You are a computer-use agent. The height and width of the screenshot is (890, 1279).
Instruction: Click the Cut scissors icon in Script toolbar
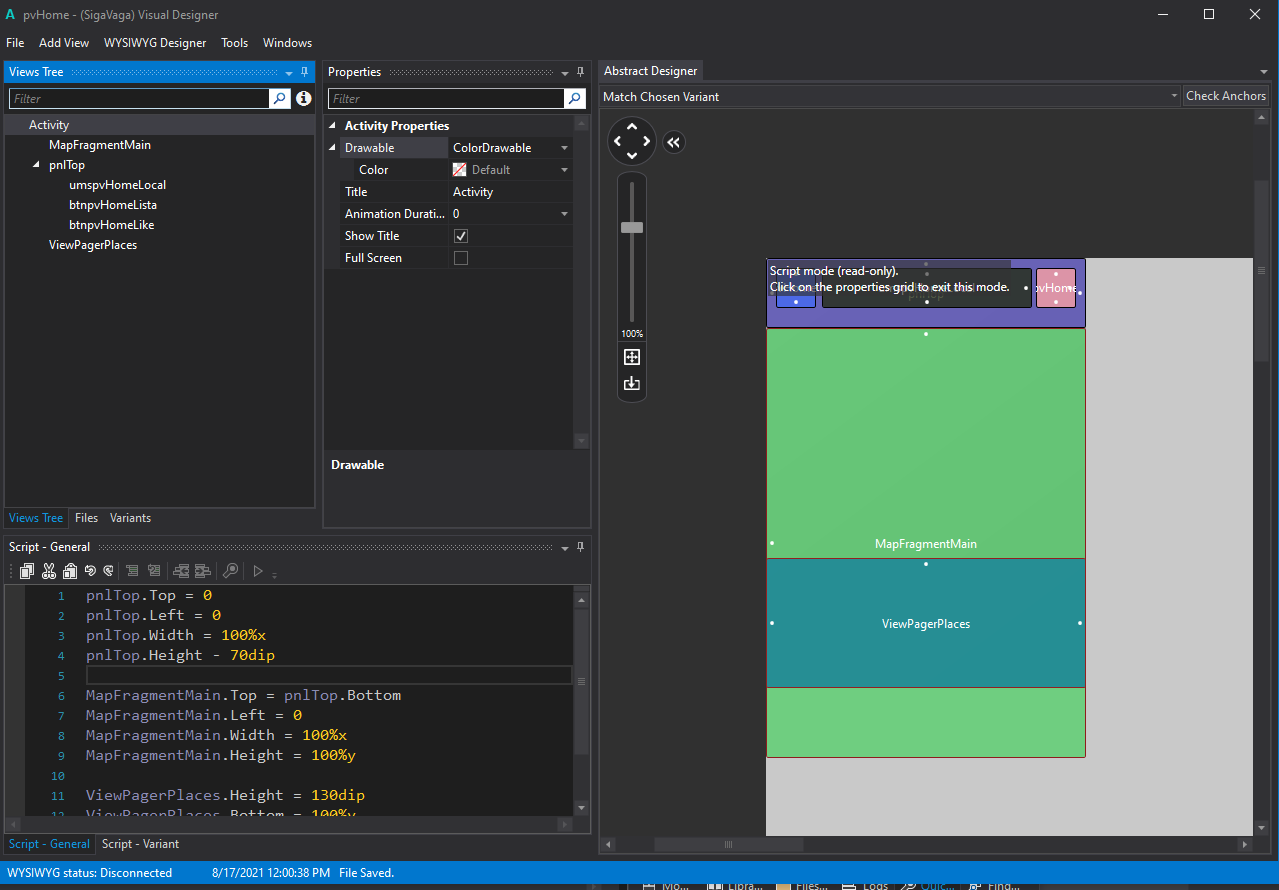[x=49, y=571]
